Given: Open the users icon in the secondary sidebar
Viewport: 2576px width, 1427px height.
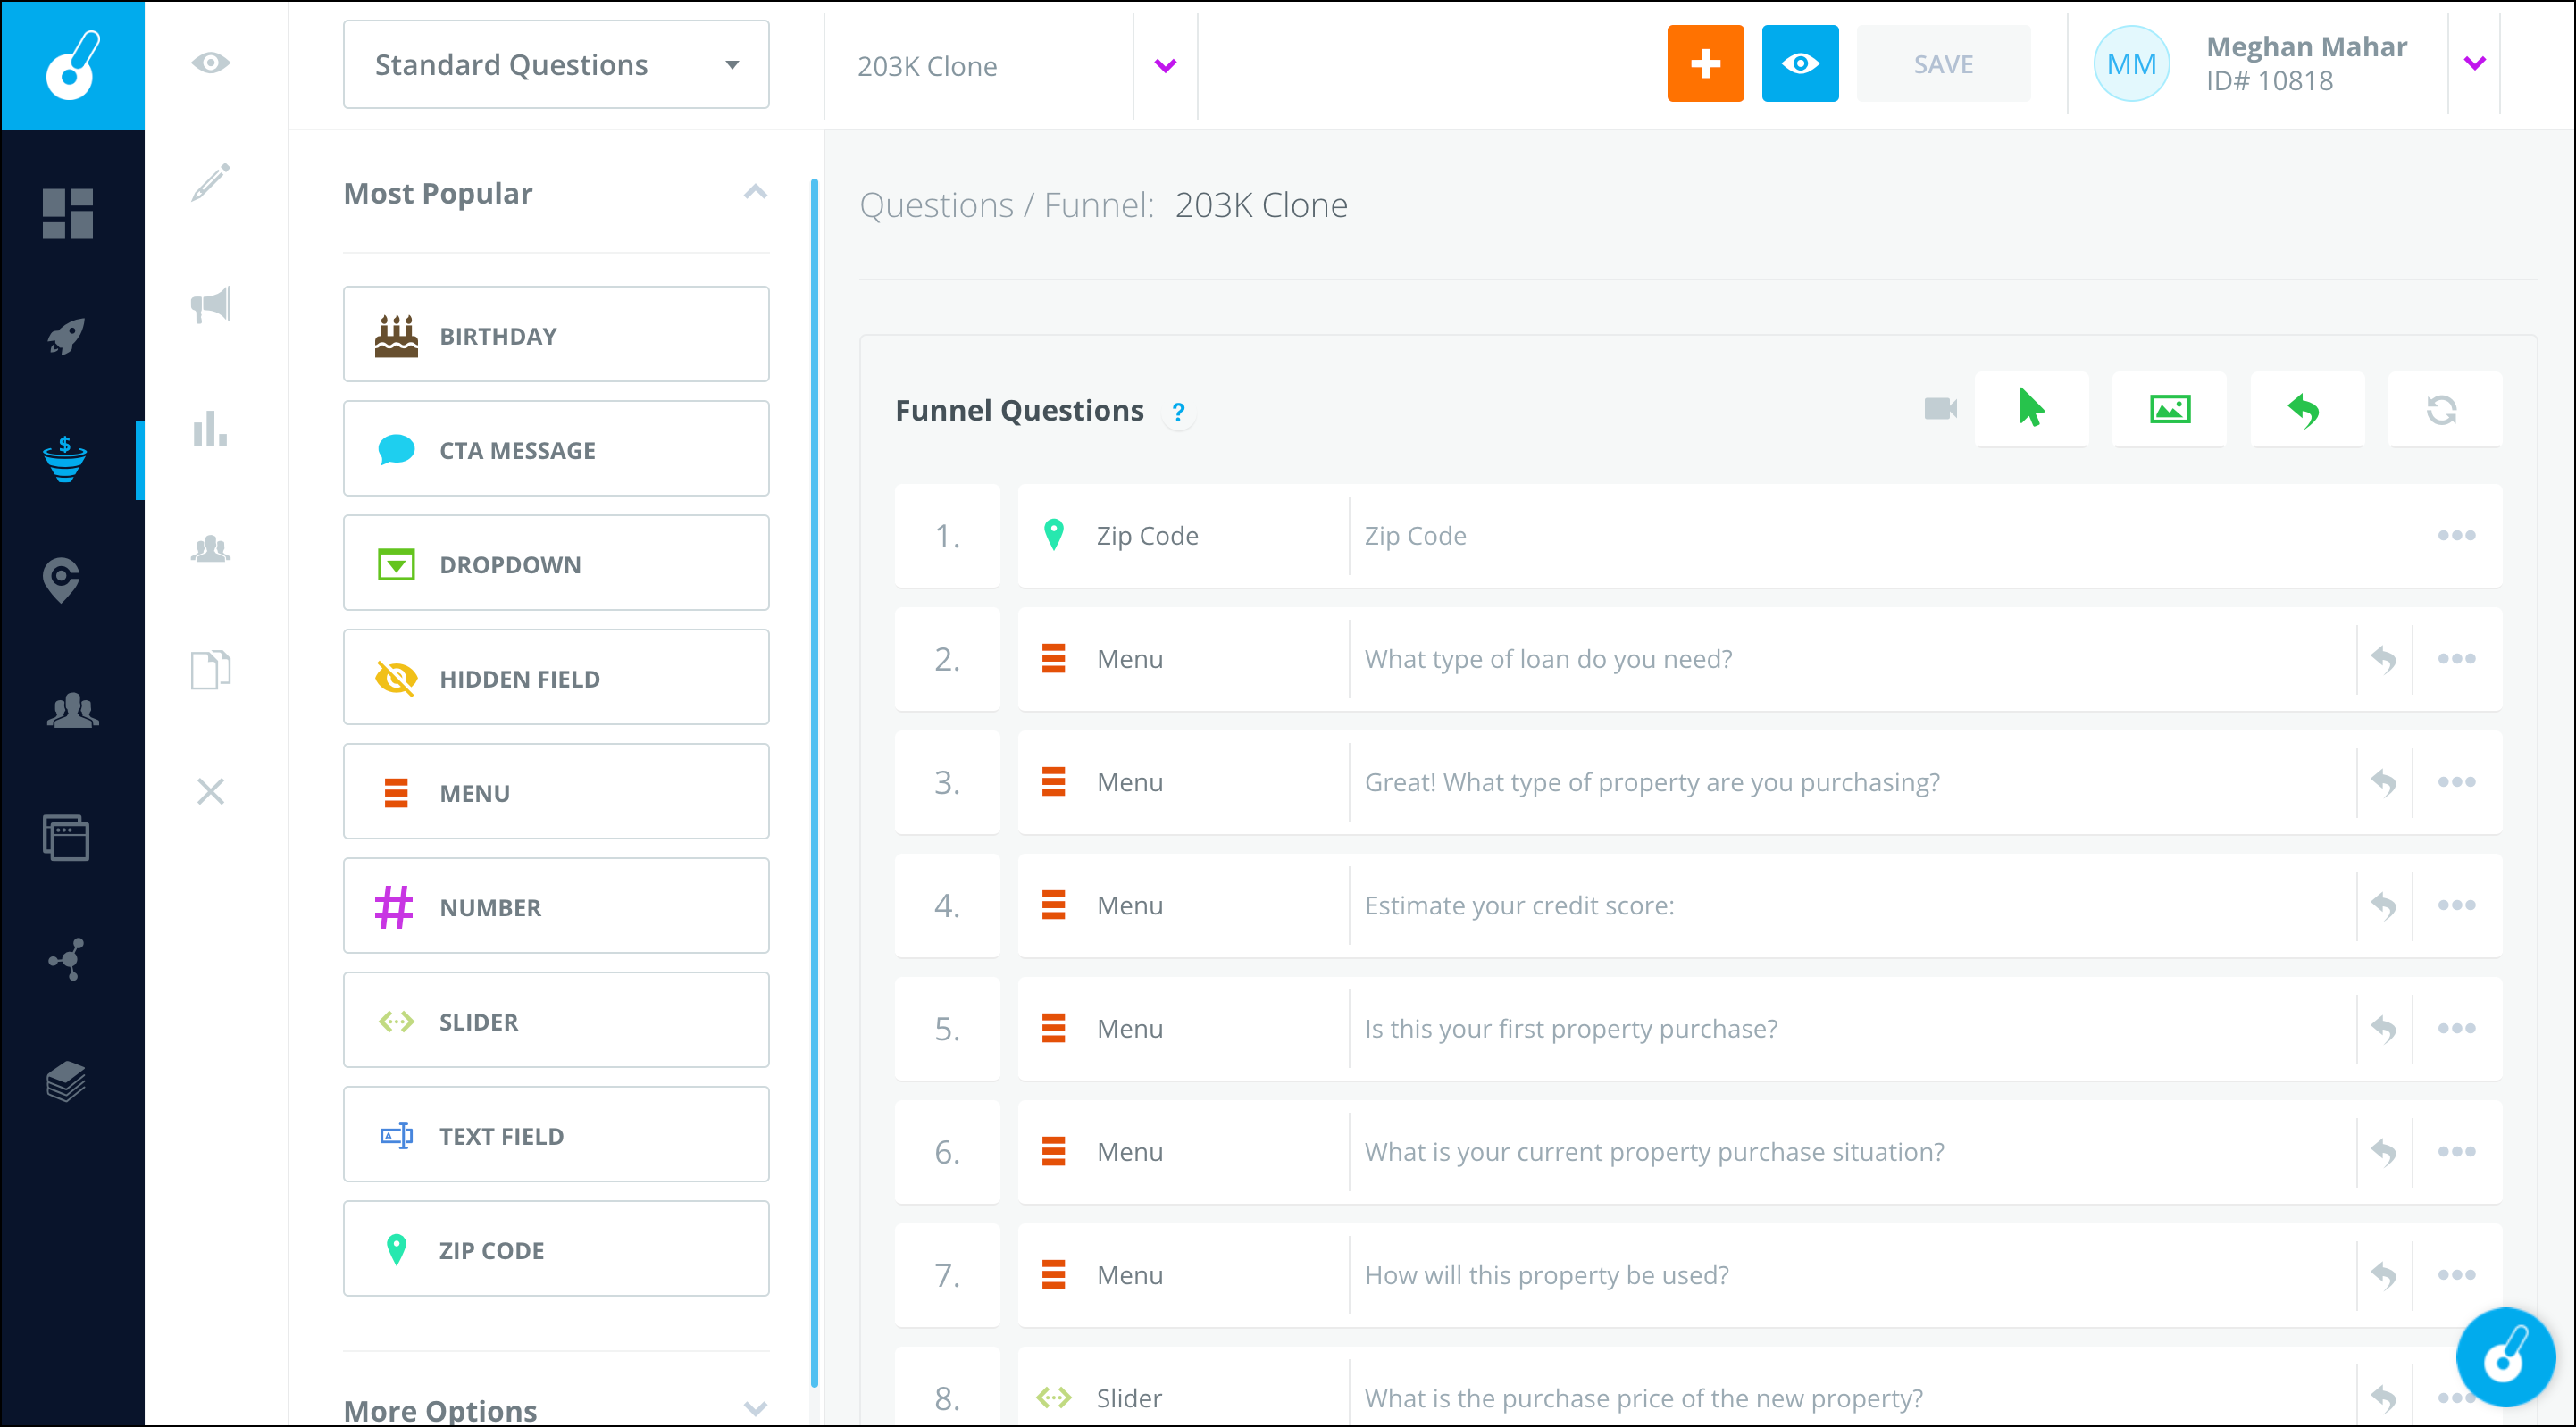Looking at the screenshot, I should point(211,549).
